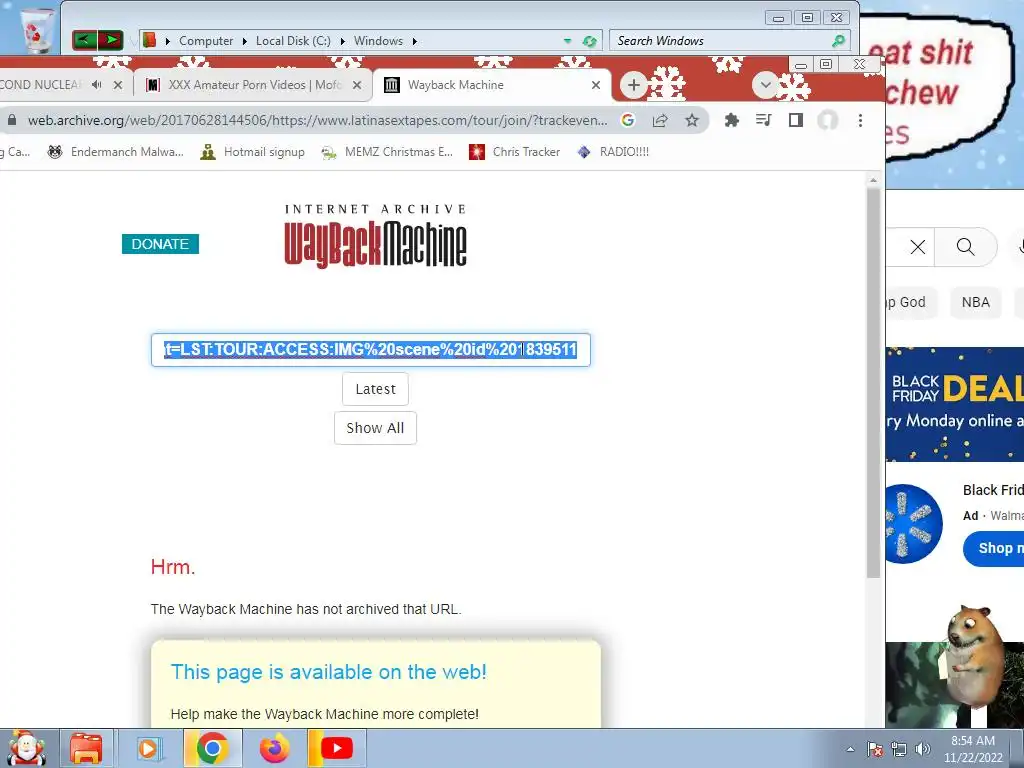Open the MEMZ Christmas E... bookmark
1024x768 pixels.
tap(387, 152)
